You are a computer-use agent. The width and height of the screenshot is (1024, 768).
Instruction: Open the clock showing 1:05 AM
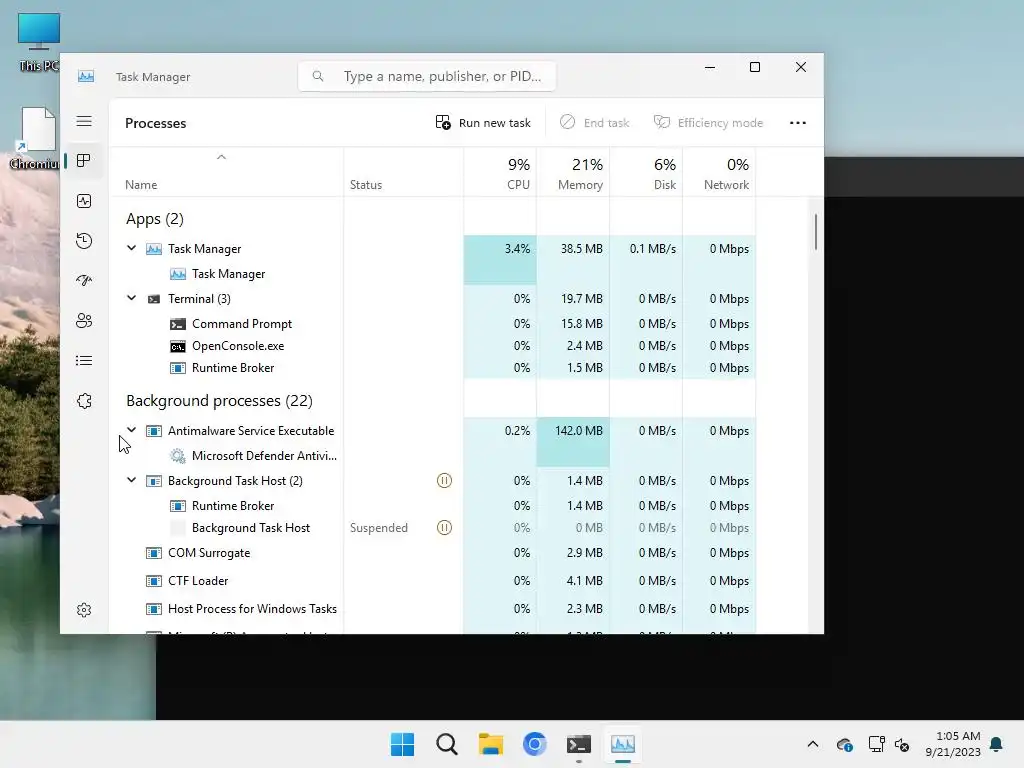953,744
